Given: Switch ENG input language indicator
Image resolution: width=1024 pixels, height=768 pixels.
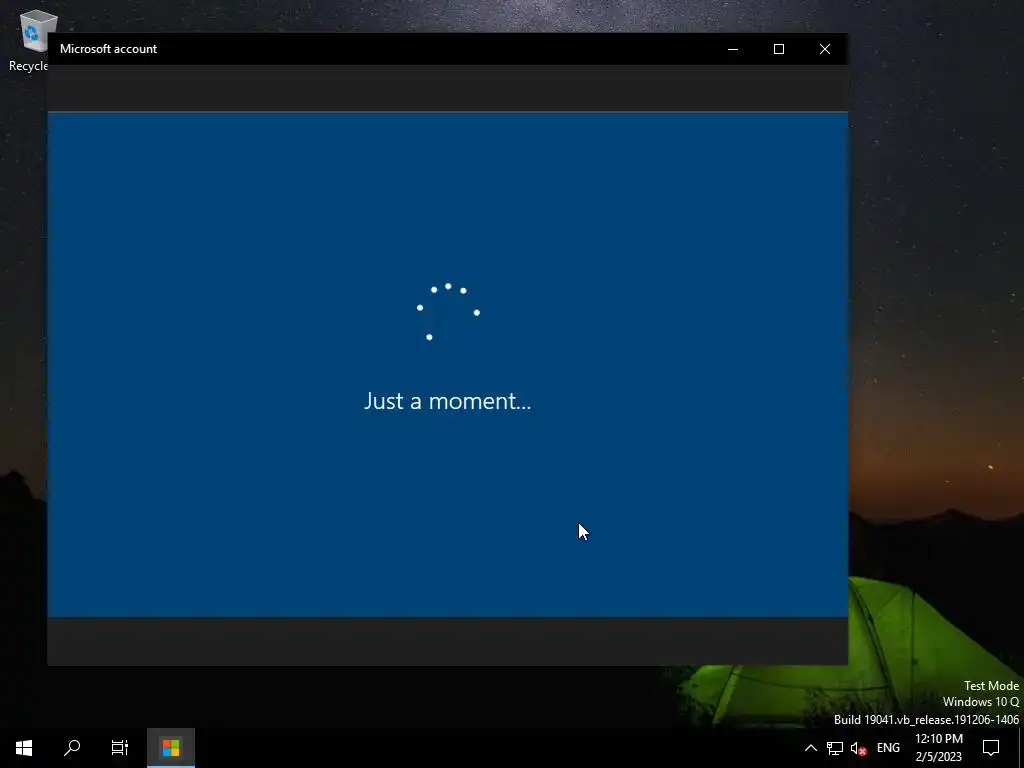Looking at the screenshot, I should coord(888,748).
